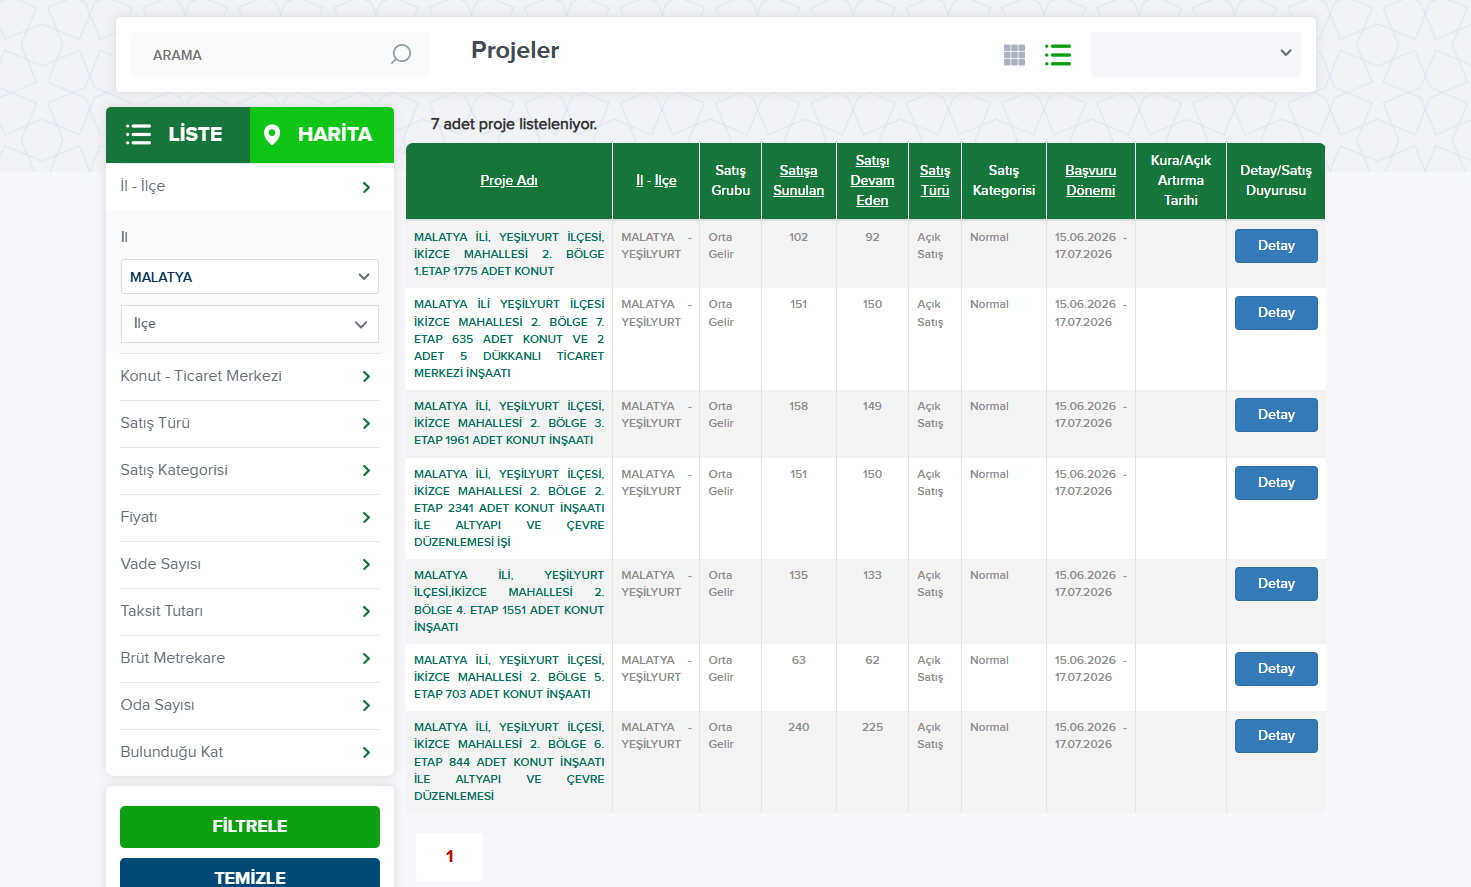The image size is (1471, 887).
Task: Expand the Satış Kategorisi filter
Action: [x=250, y=471]
